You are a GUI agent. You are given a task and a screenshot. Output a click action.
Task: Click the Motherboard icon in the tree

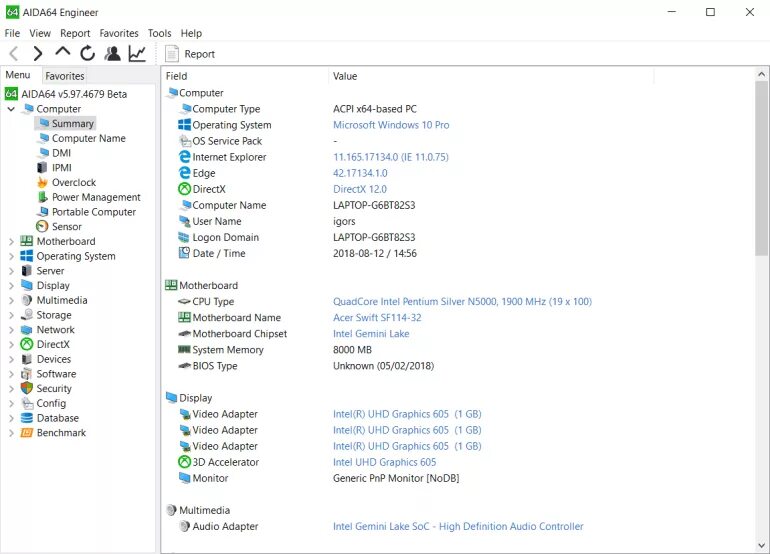[x=27, y=241]
